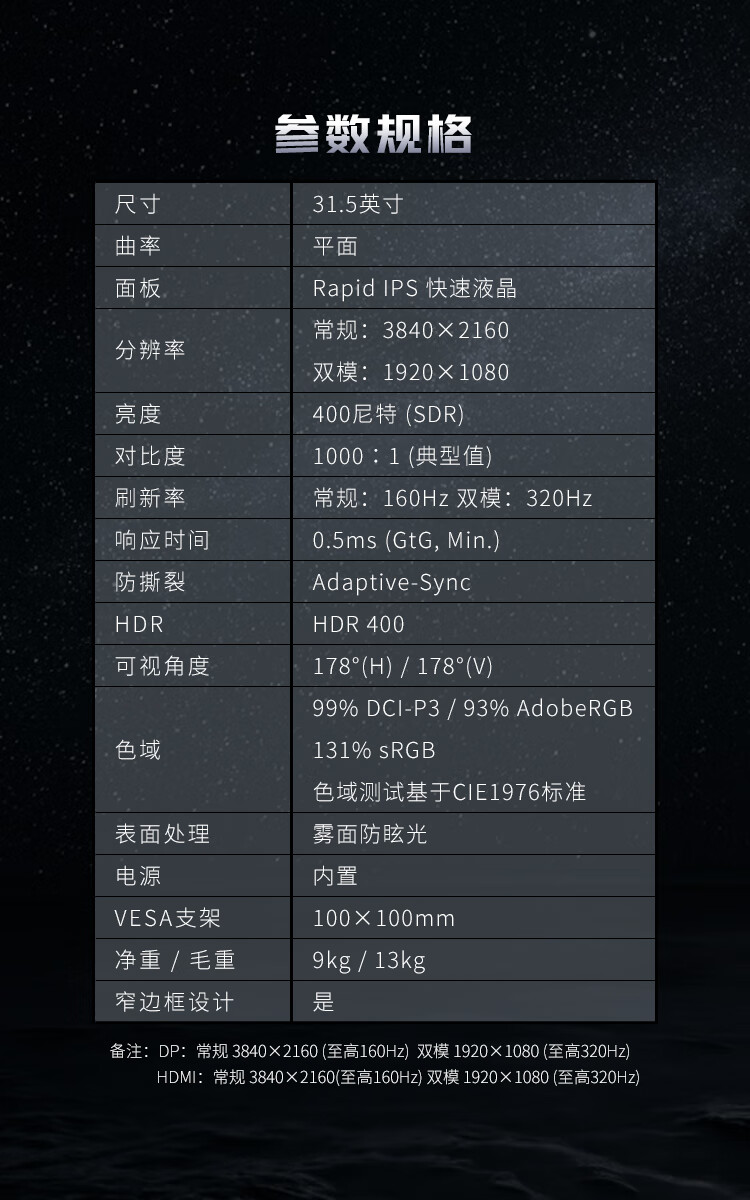Viewport: 750px width, 1200px height.
Task: Click the 参数规格 title heading
Action: [x=374, y=135]
